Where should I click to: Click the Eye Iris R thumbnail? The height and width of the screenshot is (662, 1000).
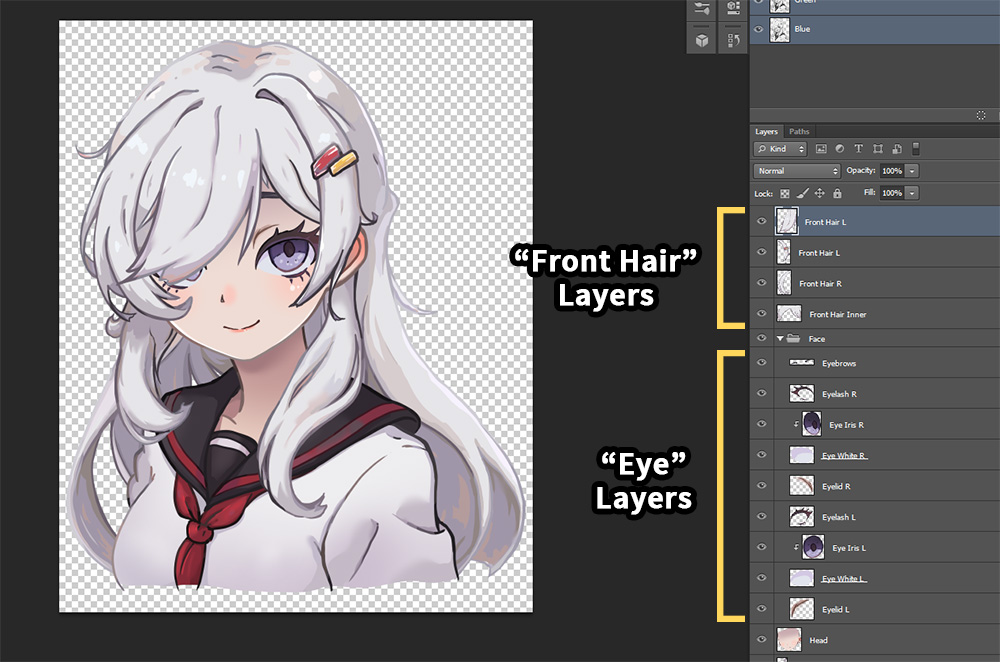pos(812,423)
